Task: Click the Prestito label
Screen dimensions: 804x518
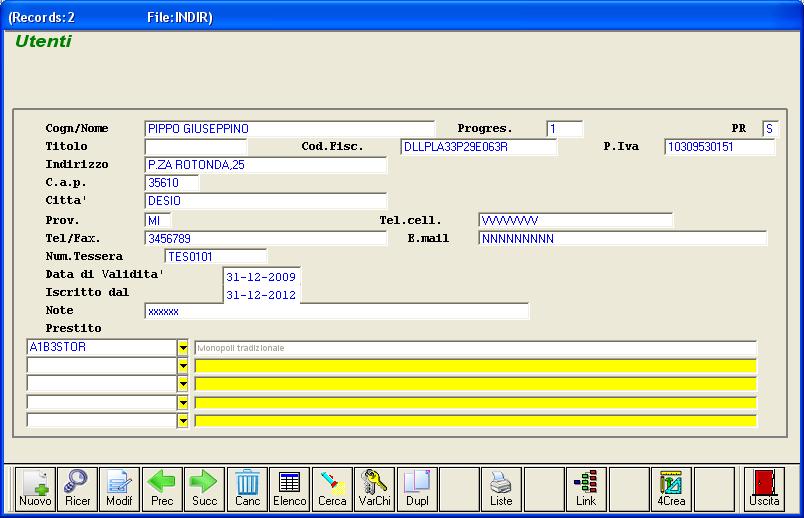Action: click(x=73, y=328)
